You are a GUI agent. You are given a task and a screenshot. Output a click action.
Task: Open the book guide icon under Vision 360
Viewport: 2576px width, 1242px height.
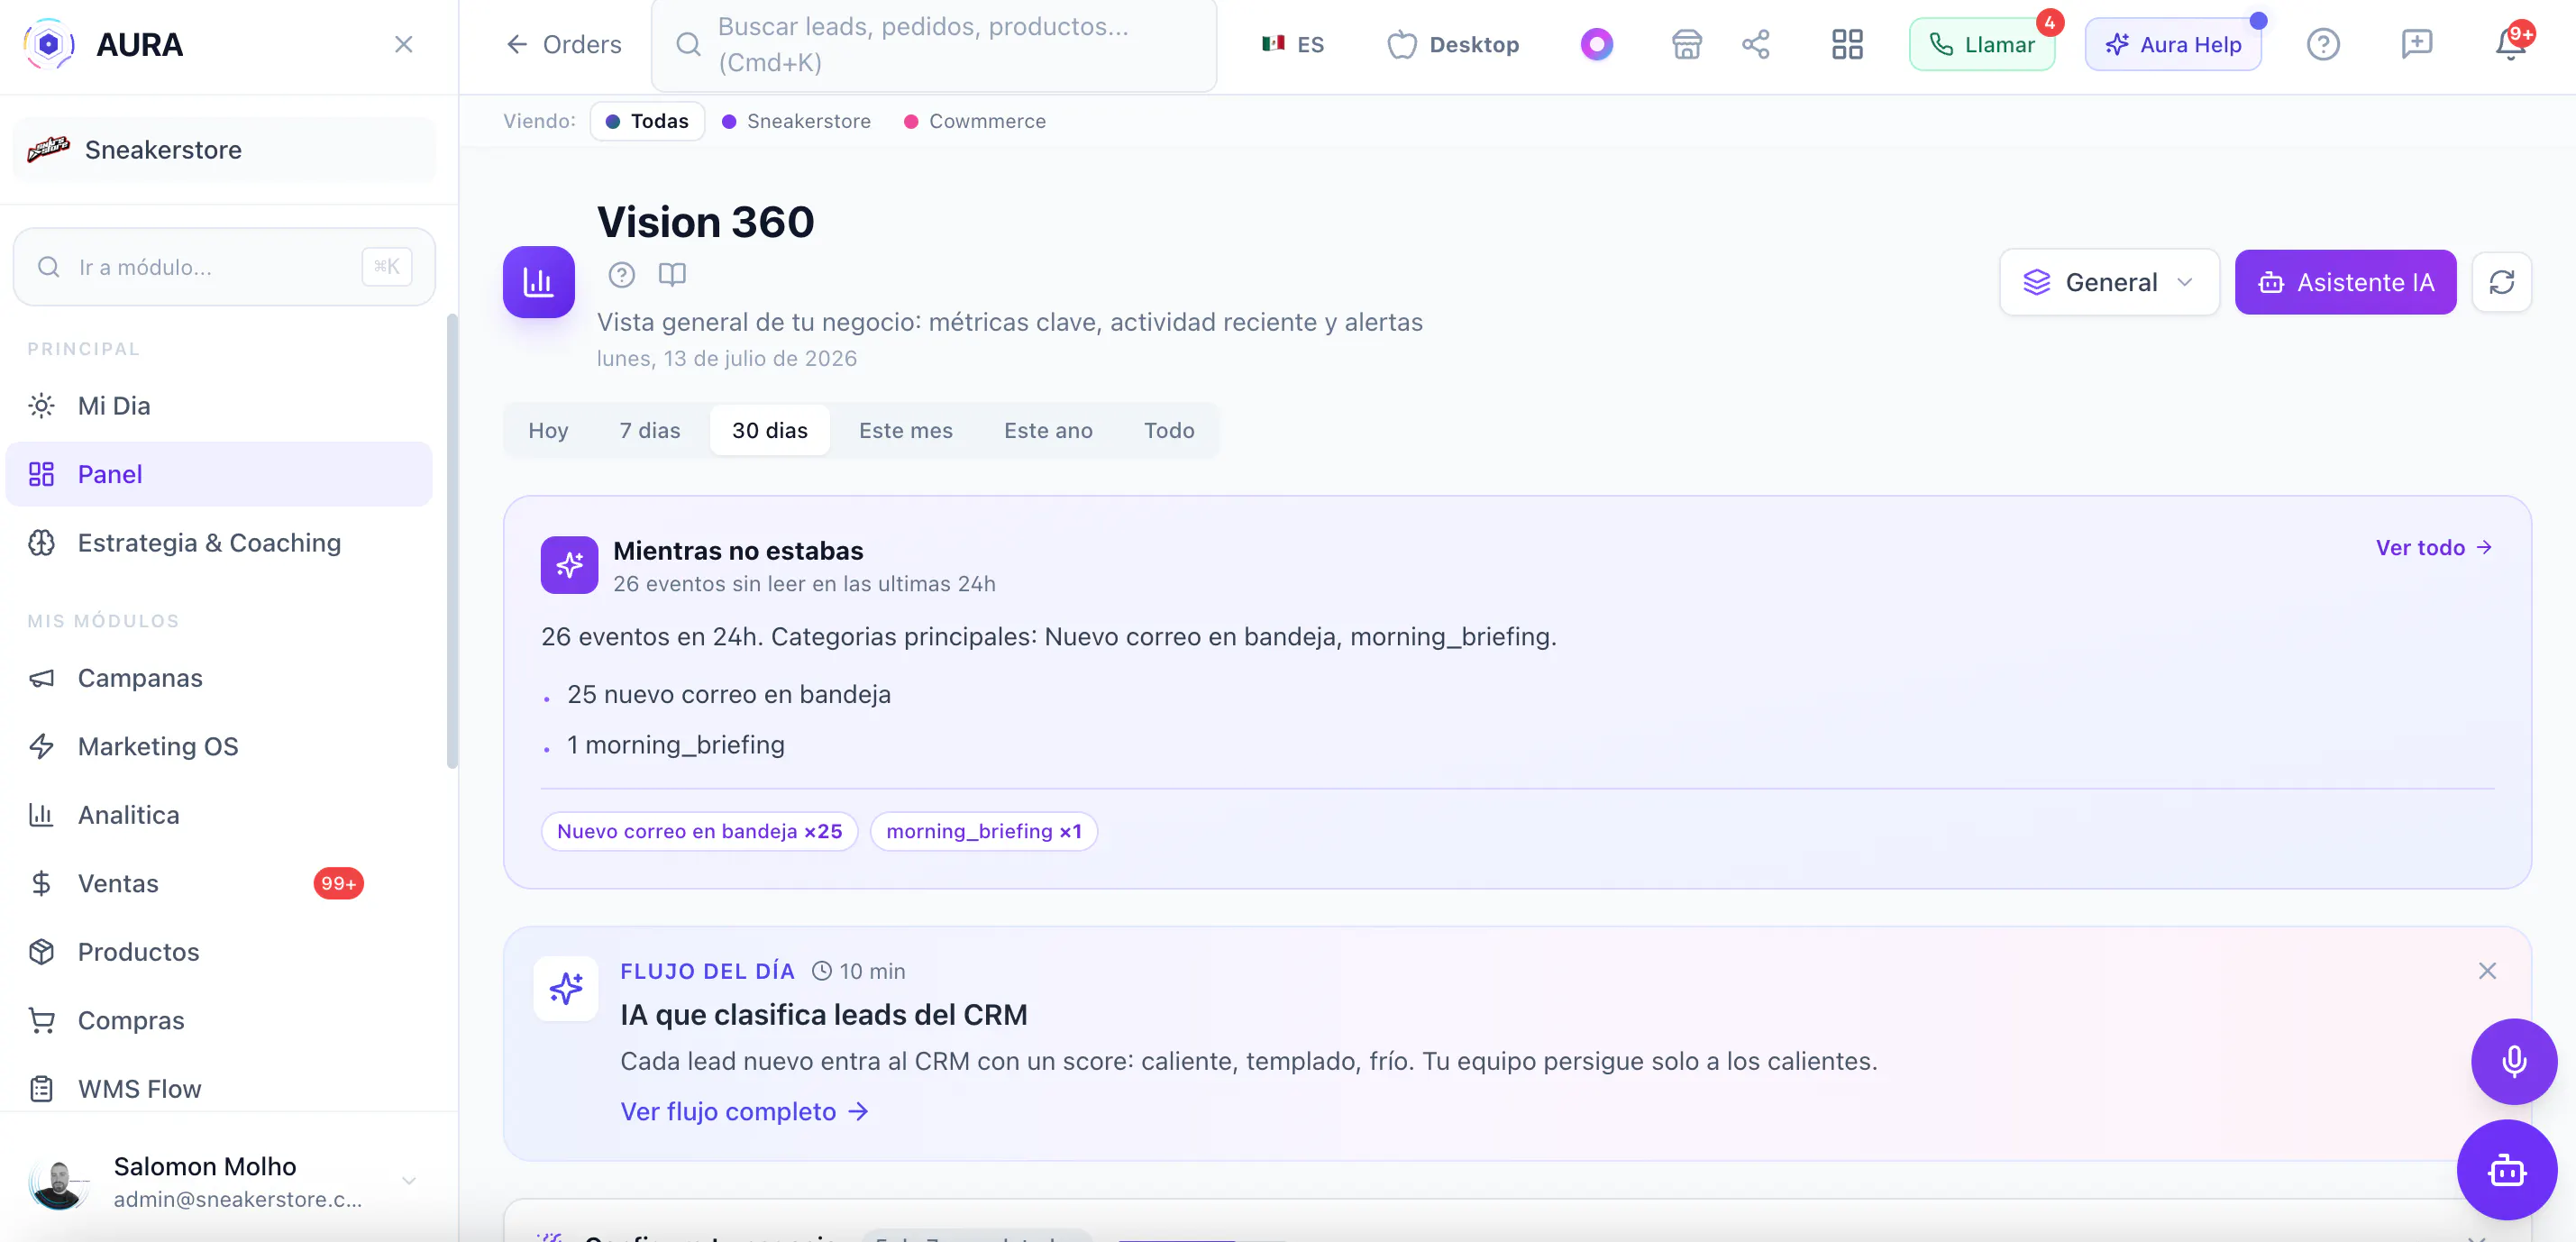(x=672, y=274)
